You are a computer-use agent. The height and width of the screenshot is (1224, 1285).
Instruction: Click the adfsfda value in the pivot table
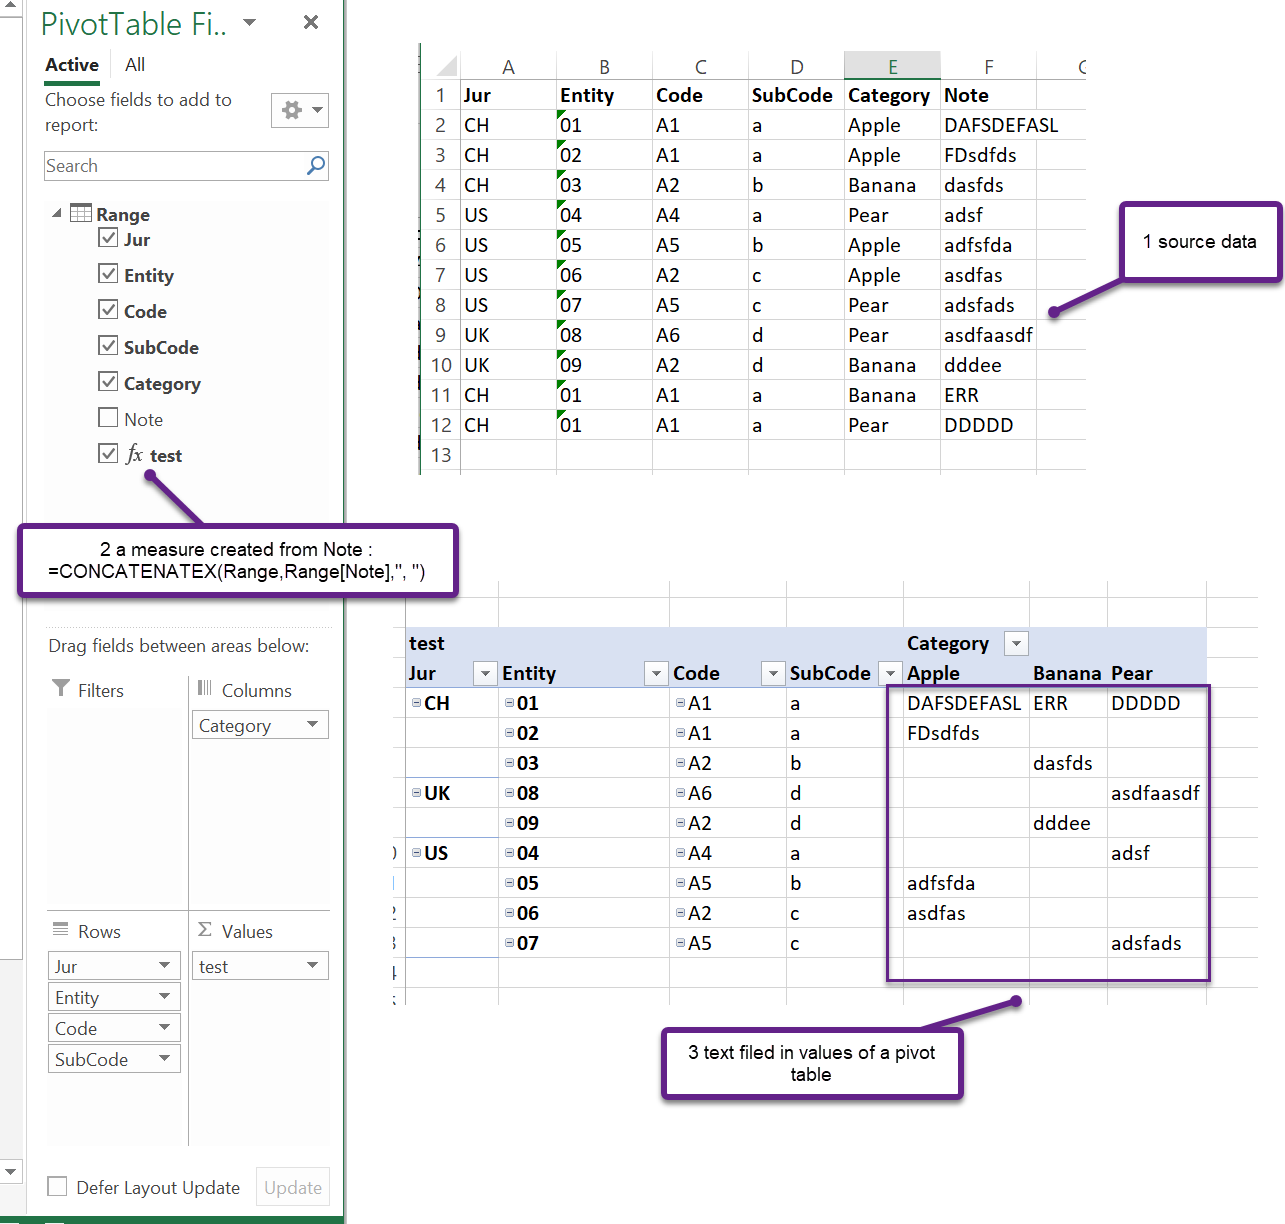click(966, 883)
